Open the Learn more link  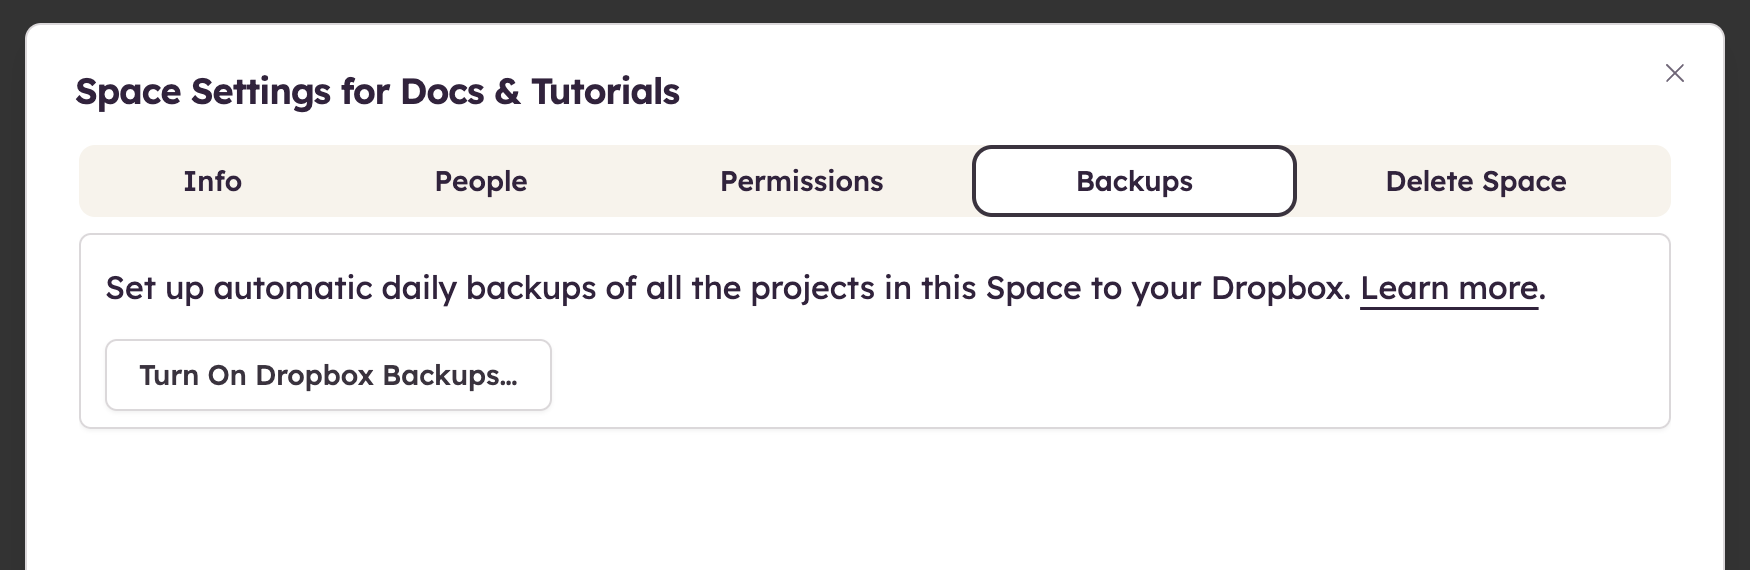[x=1448, y=288]
